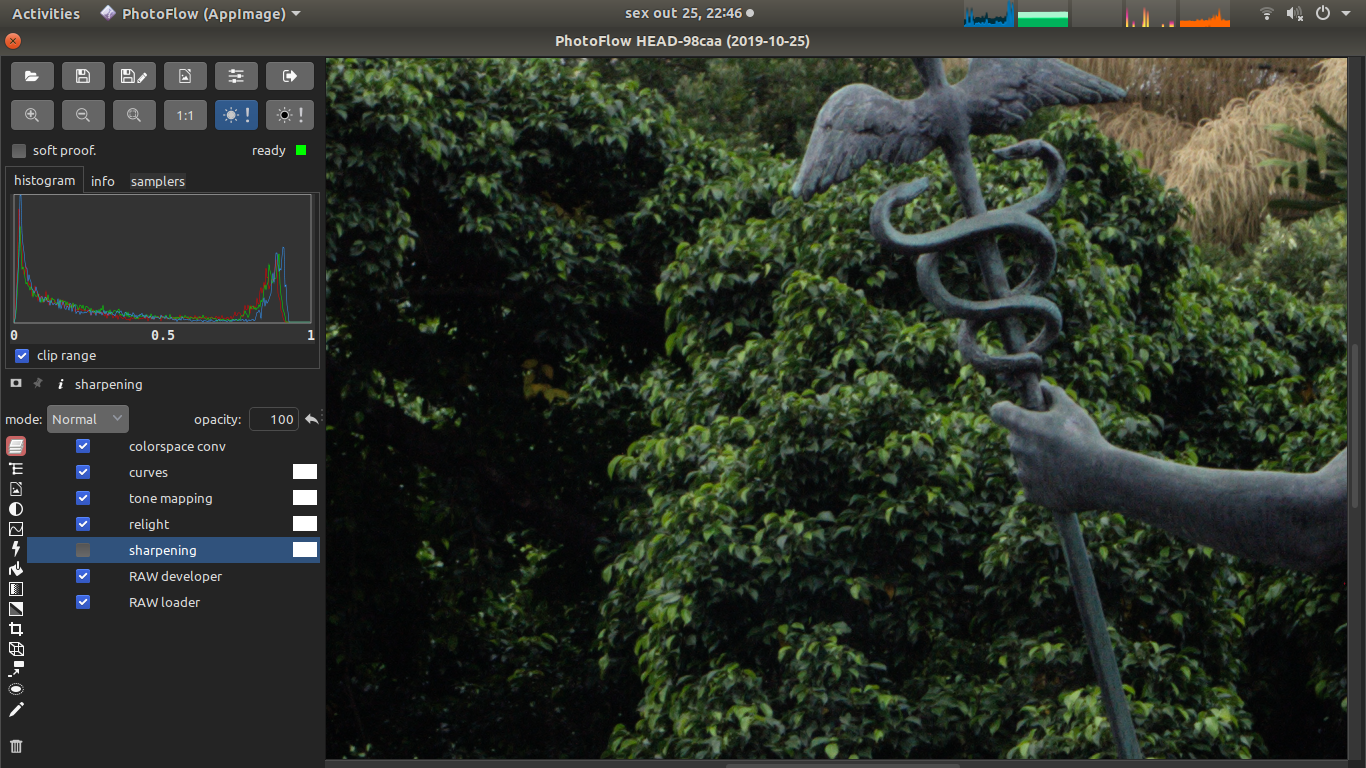
Task: Open preset sliders settings icon
Action: (x=236, y=76)
